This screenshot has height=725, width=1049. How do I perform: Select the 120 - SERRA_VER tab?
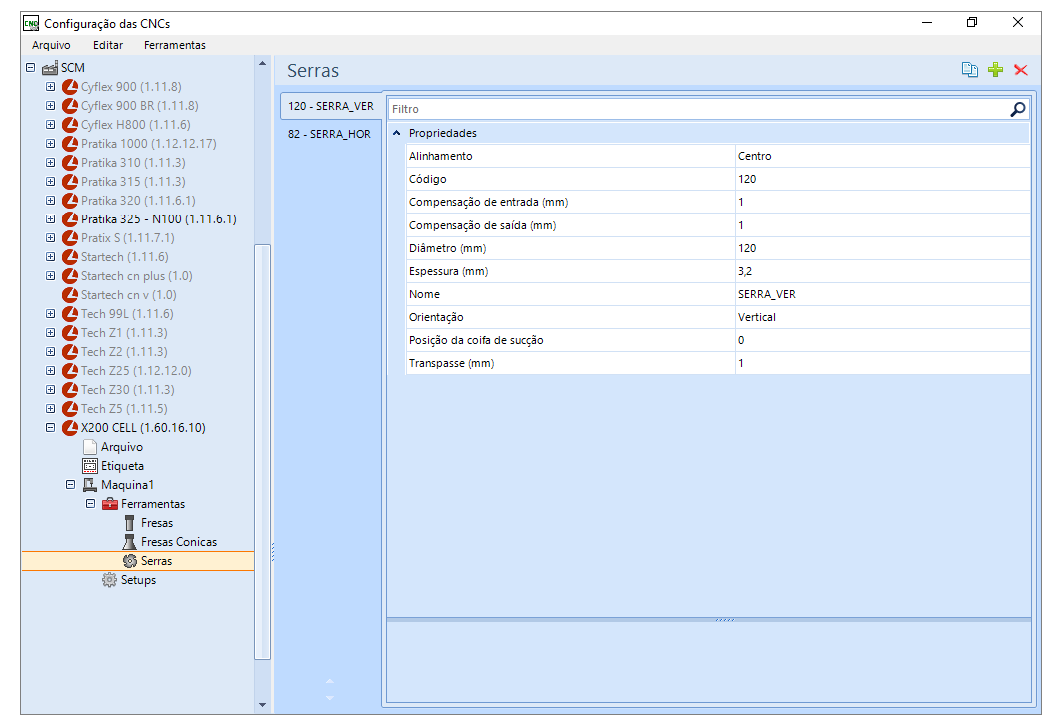[331, 106]
